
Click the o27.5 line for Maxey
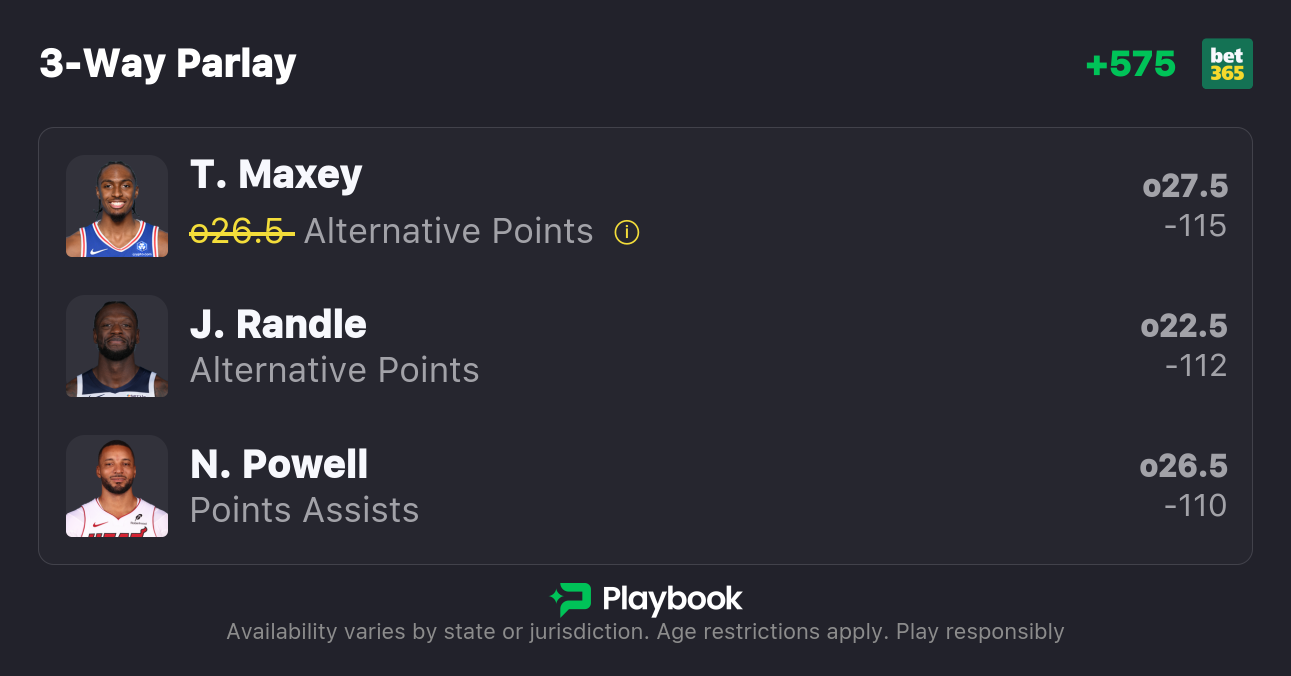1185,186
